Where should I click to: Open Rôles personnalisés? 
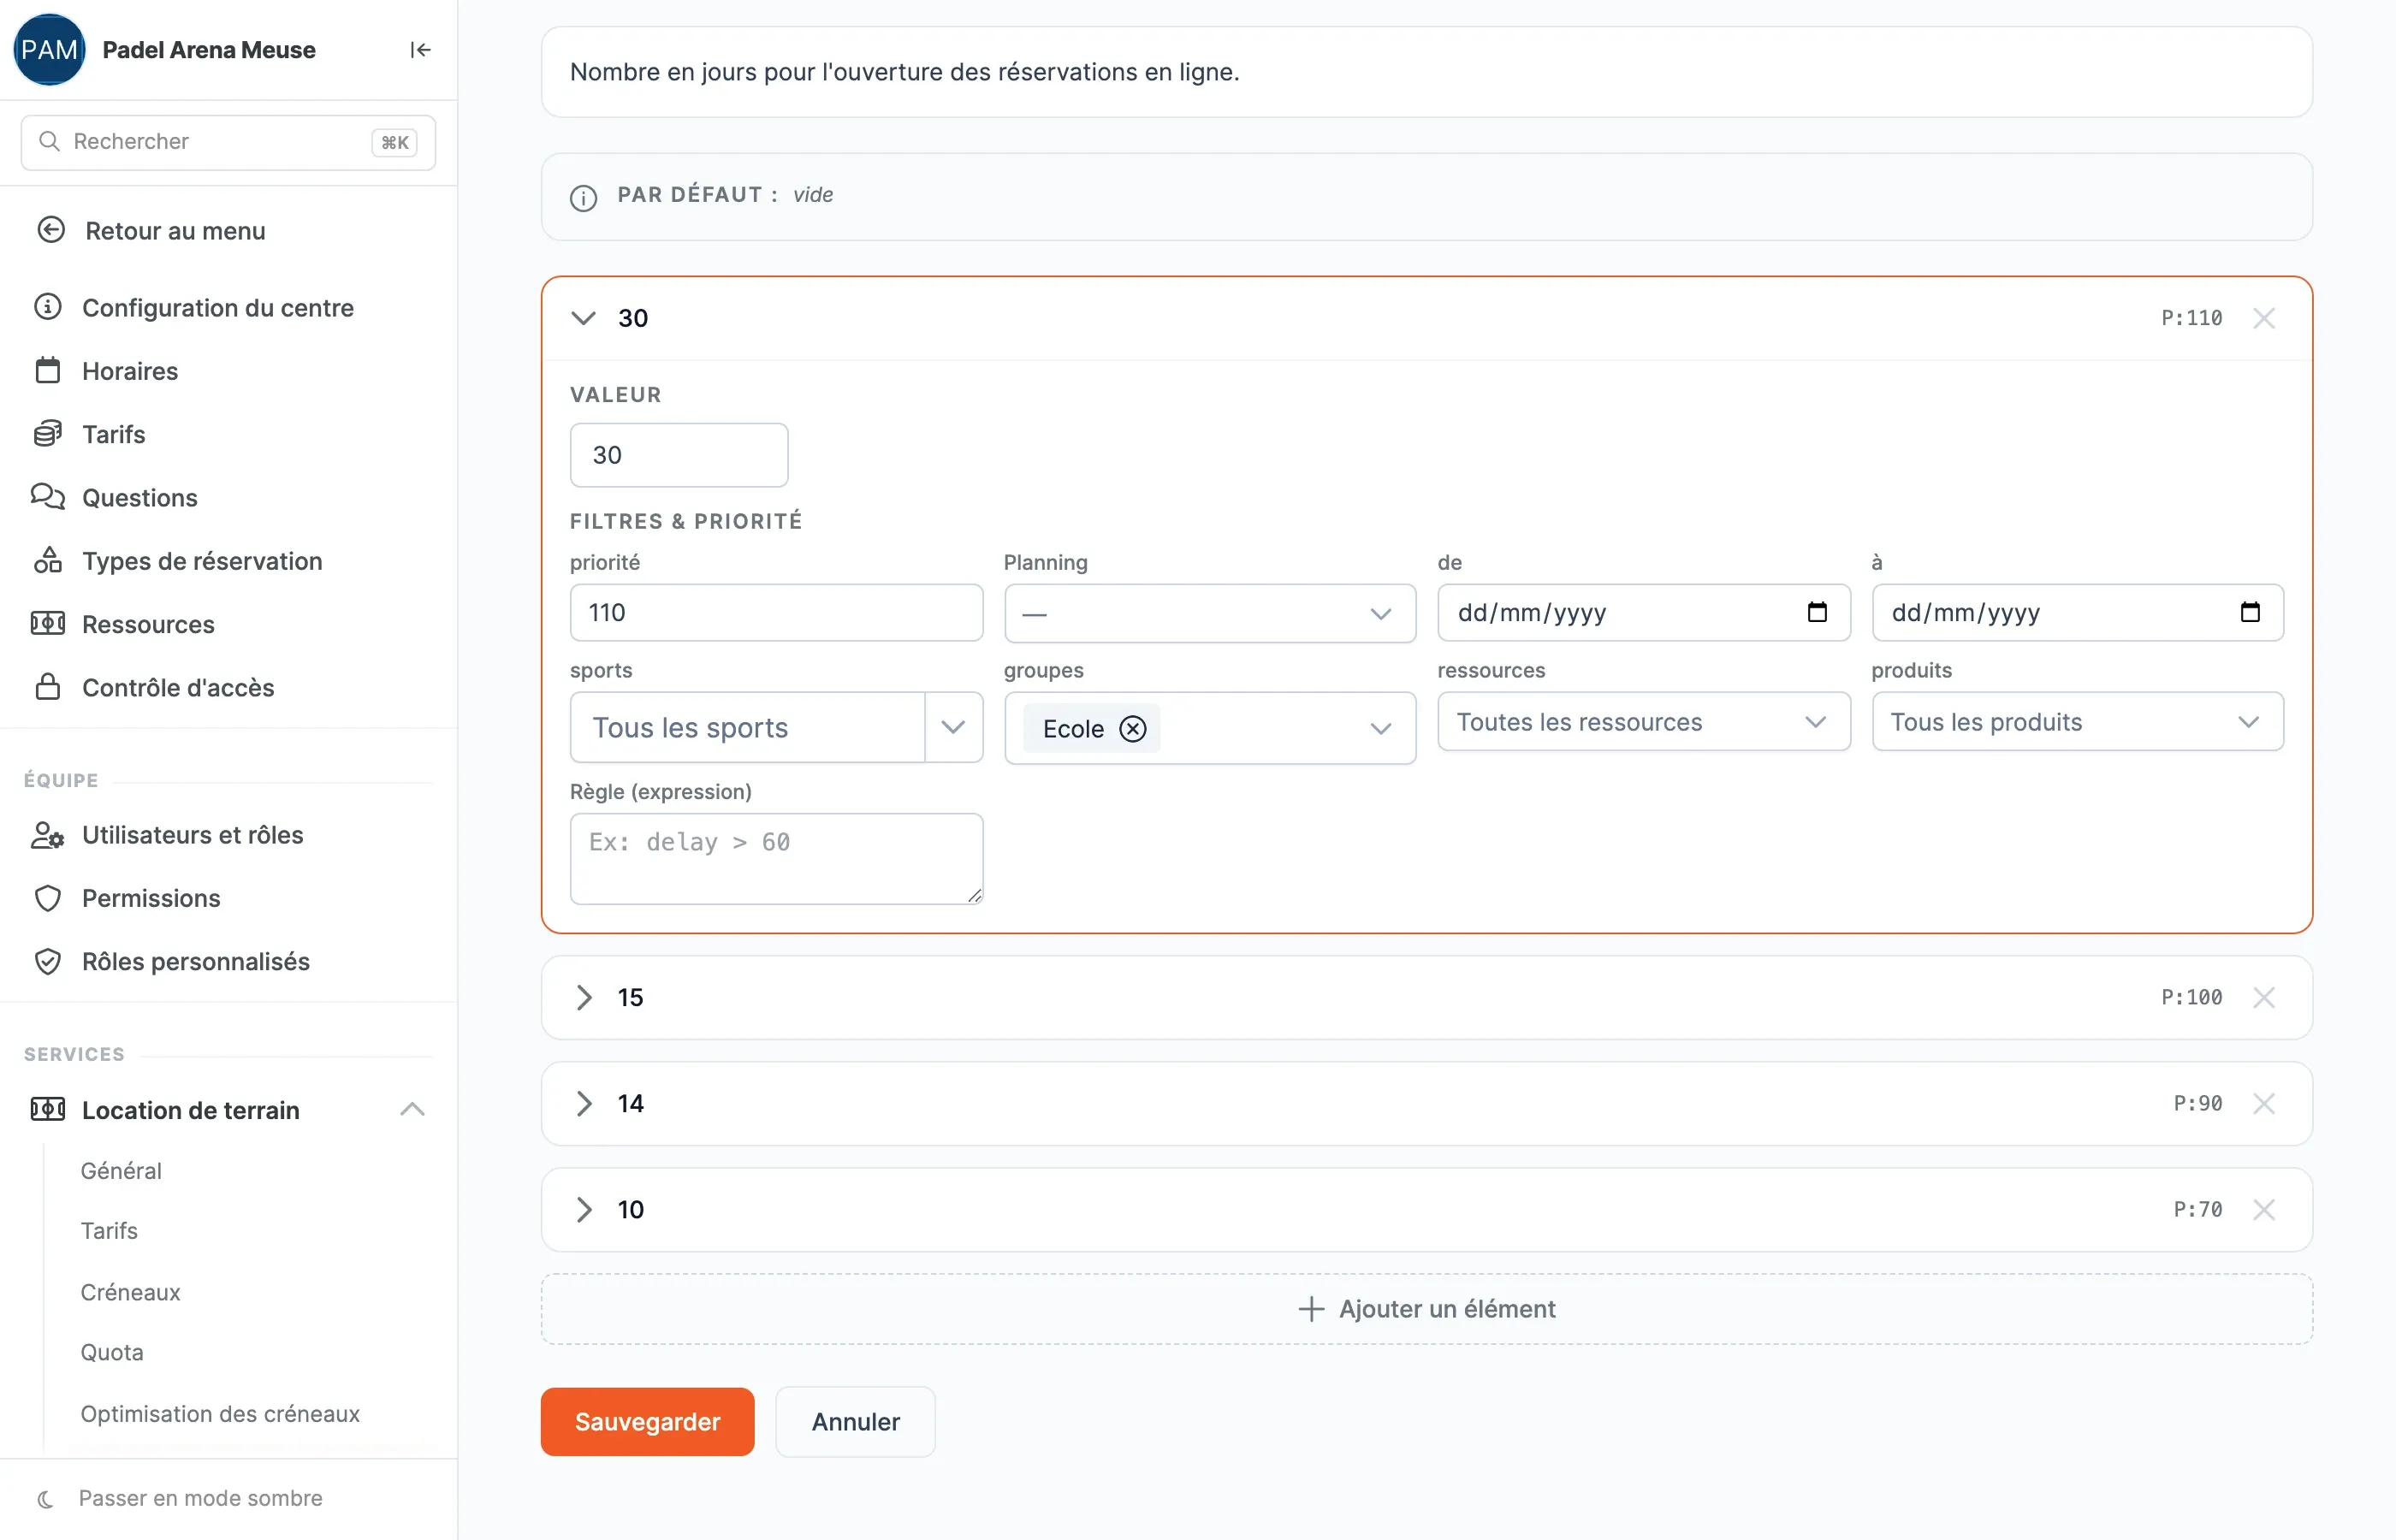[x=172, y=961]
